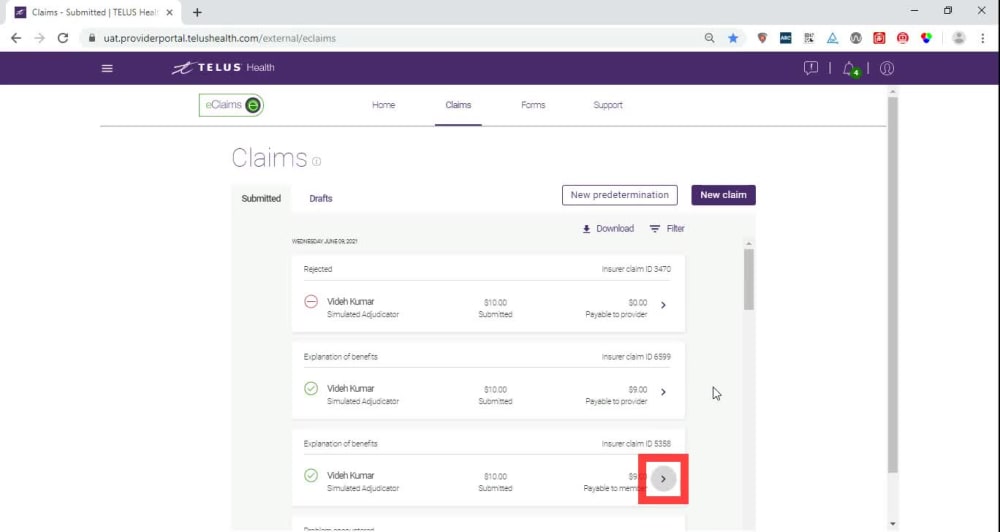Open the Filter options

point(666,228)
